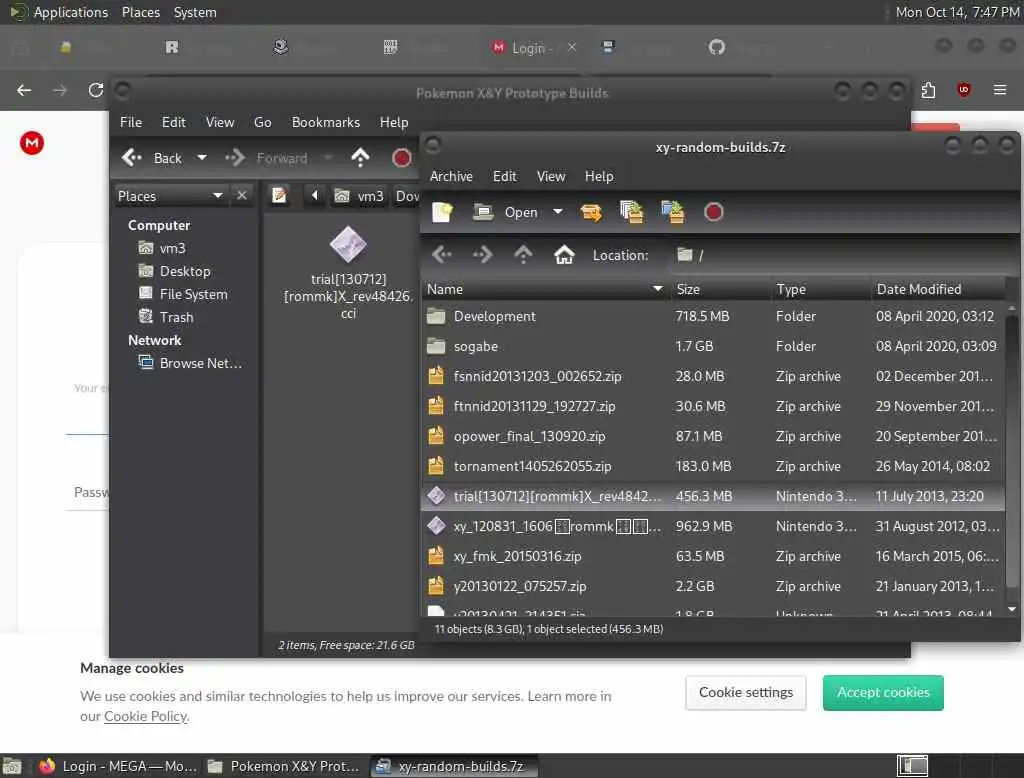Go forward in archive location history
This screenshot has height=778, width=1024.
(483, 255)
